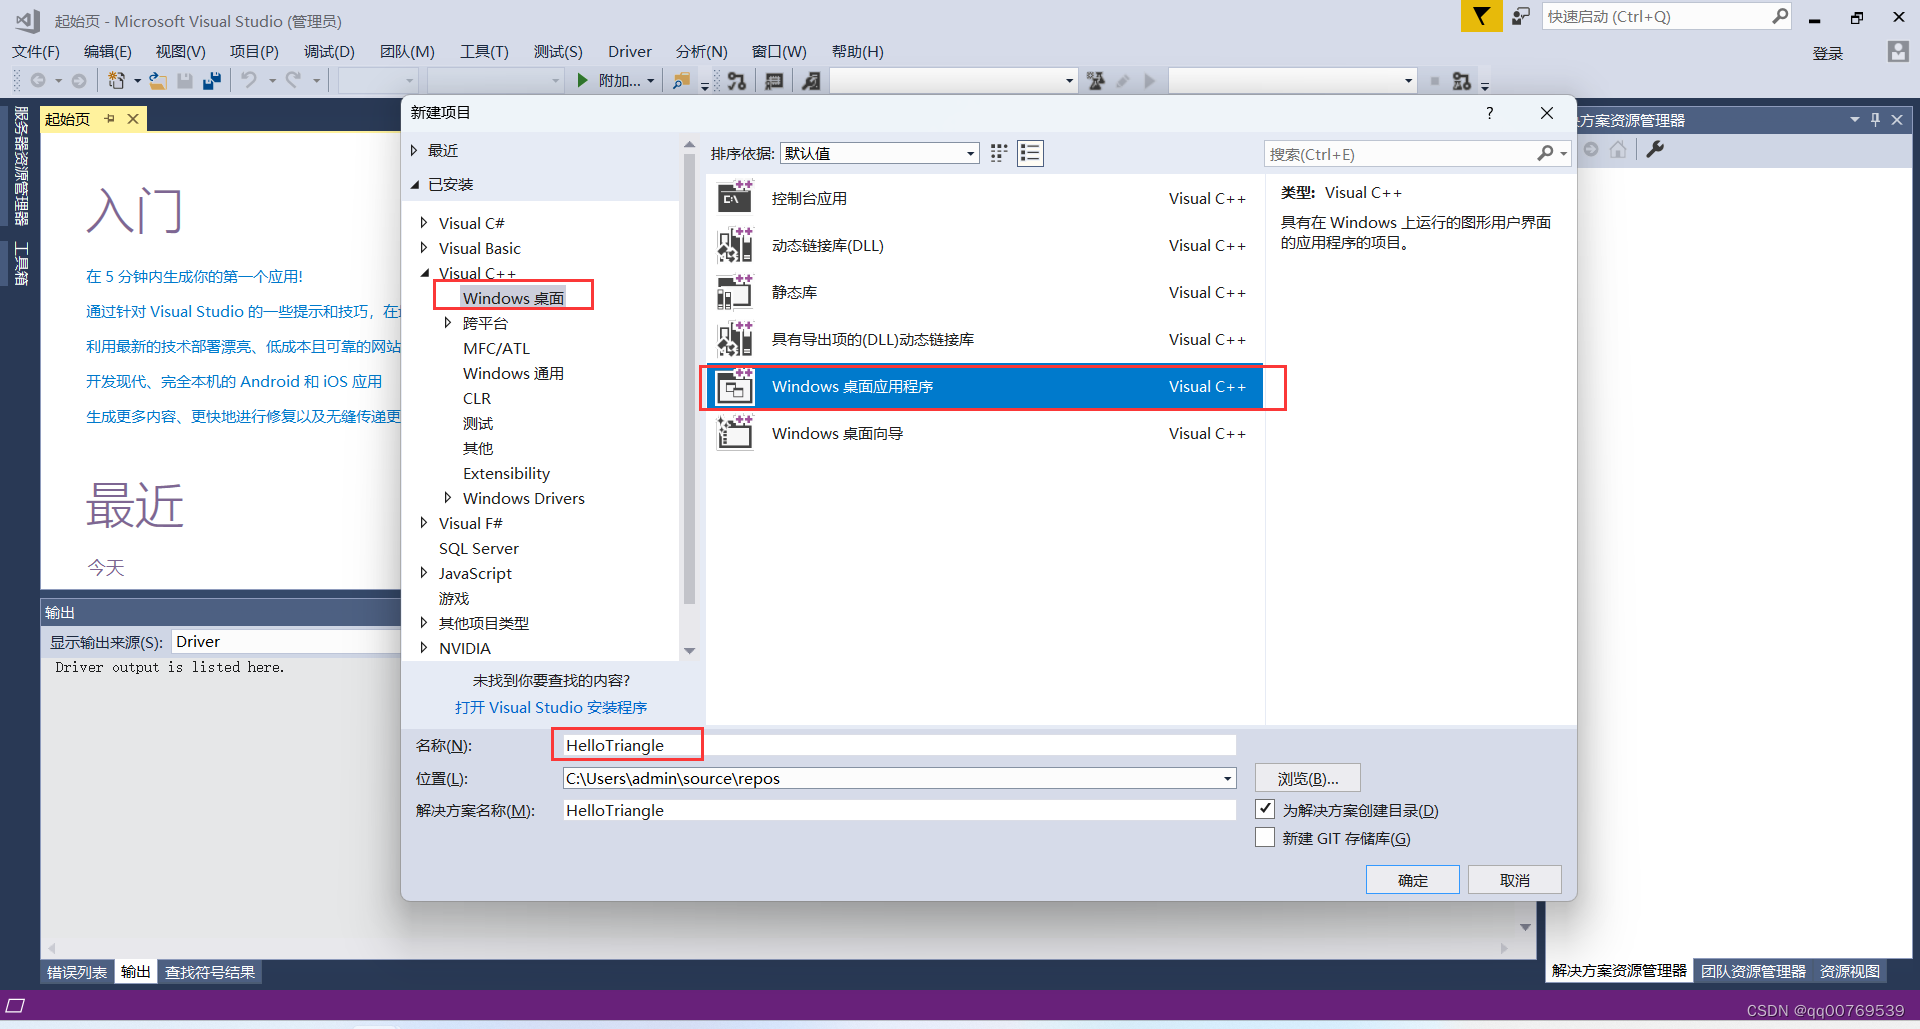The width and height of the screenshot is (1920, 1029).
Task: Click the 打开 Visual Studio 安装程序 link
Action: [x=551, y=707]
